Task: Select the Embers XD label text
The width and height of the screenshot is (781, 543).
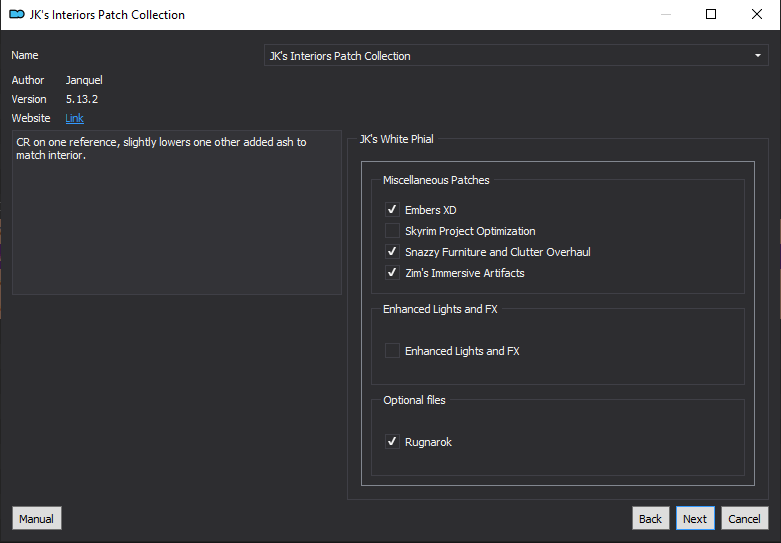Action: [430, 210]
